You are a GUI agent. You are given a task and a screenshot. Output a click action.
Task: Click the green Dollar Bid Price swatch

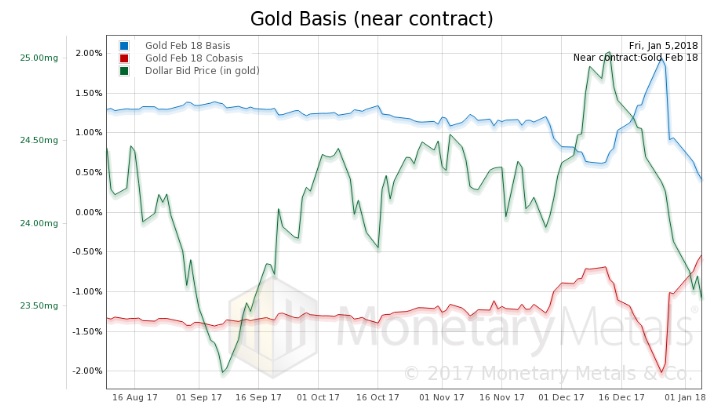click(x=123, y=70)
